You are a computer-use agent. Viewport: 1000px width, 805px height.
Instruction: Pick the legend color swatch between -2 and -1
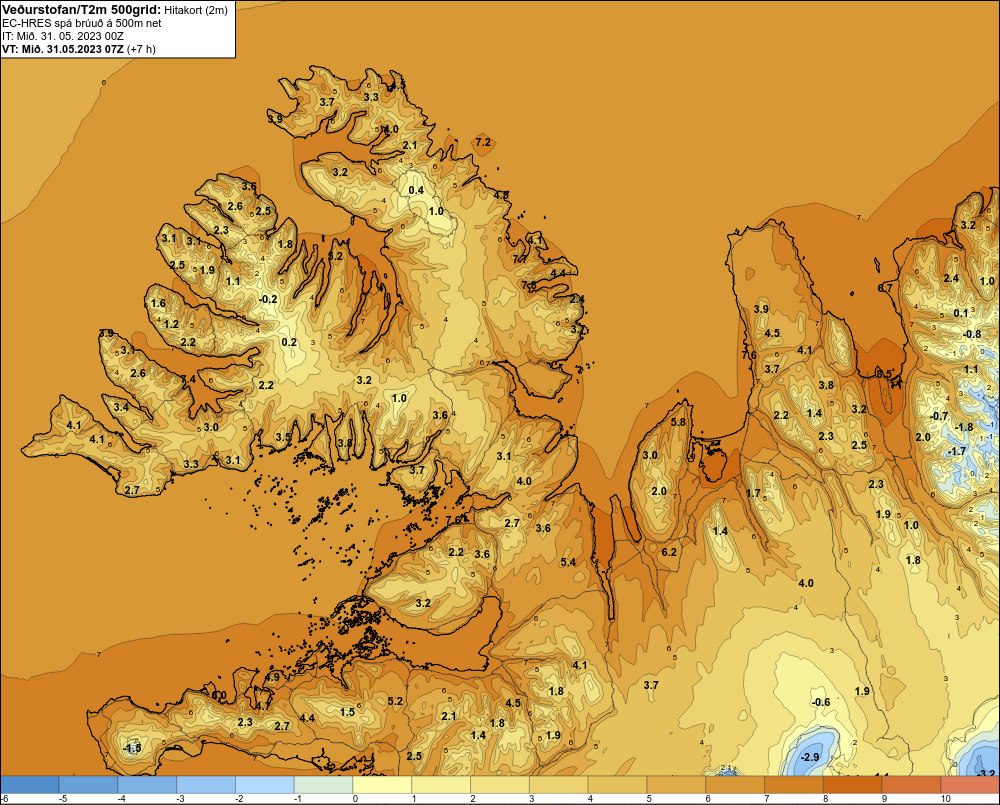(x=265, y=785)
